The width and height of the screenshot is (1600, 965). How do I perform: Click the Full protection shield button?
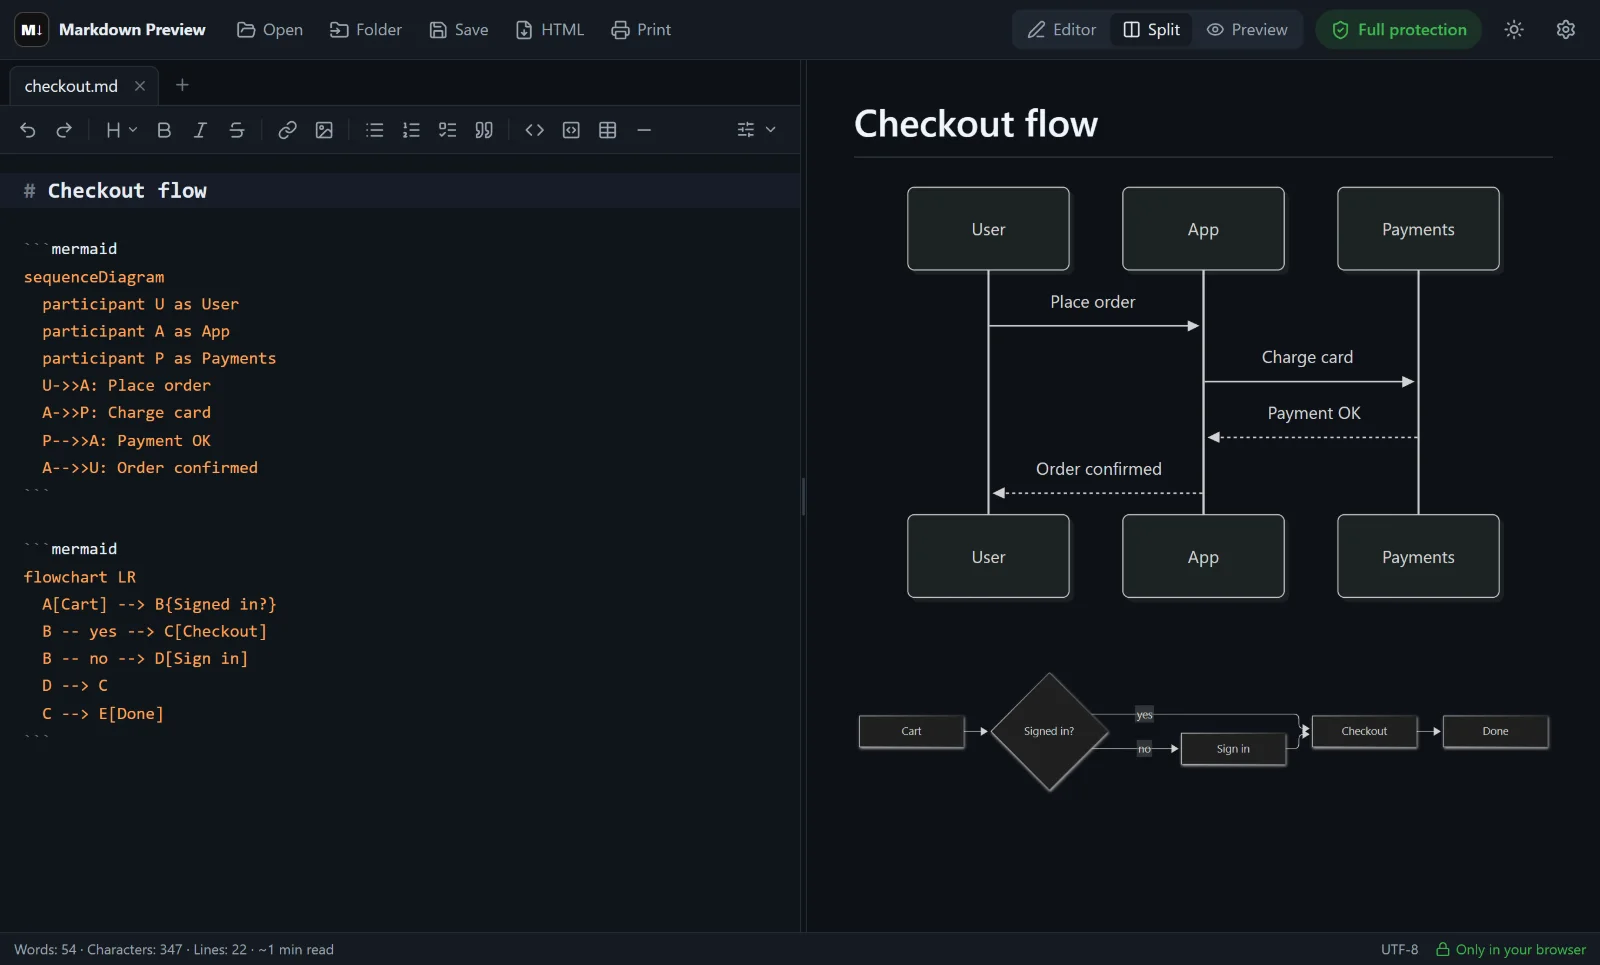1398,30
